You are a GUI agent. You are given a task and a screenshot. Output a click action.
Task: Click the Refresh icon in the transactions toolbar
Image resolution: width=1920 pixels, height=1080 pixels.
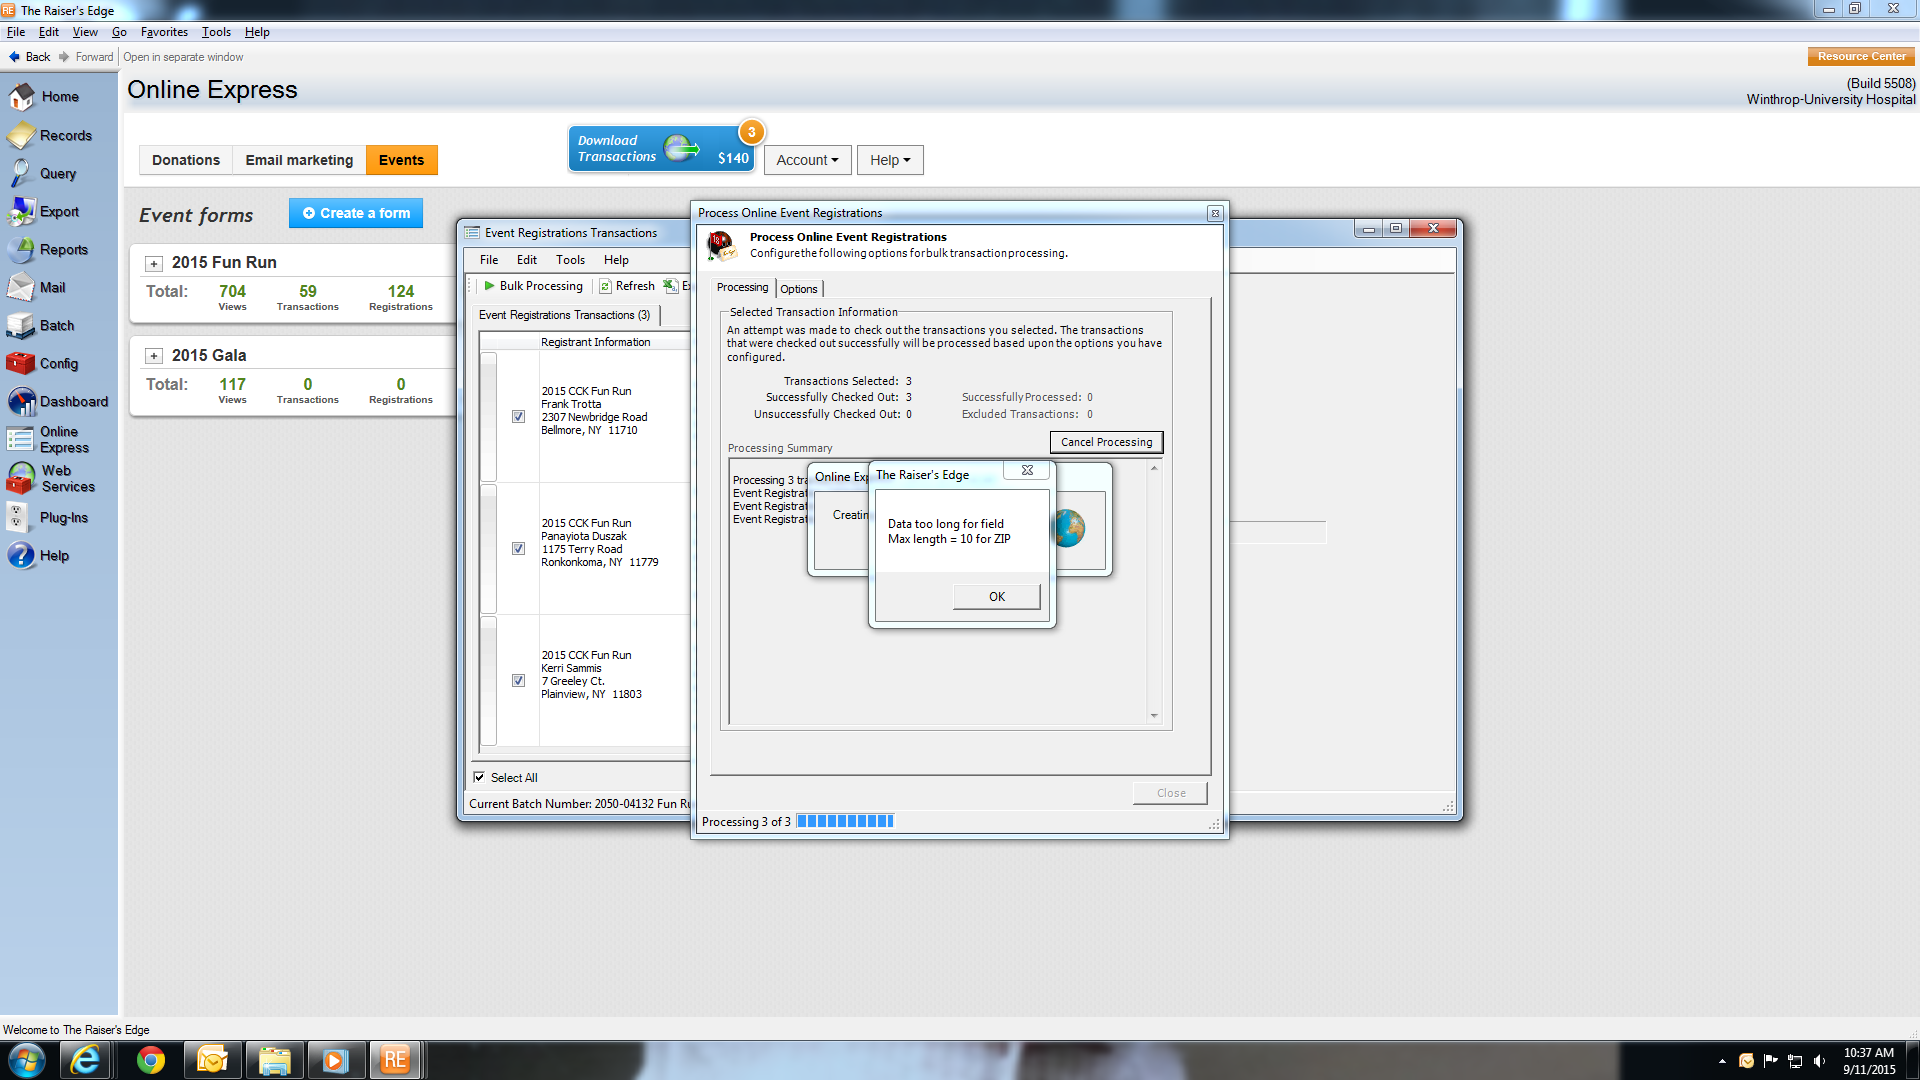click(x=605, y=286)
